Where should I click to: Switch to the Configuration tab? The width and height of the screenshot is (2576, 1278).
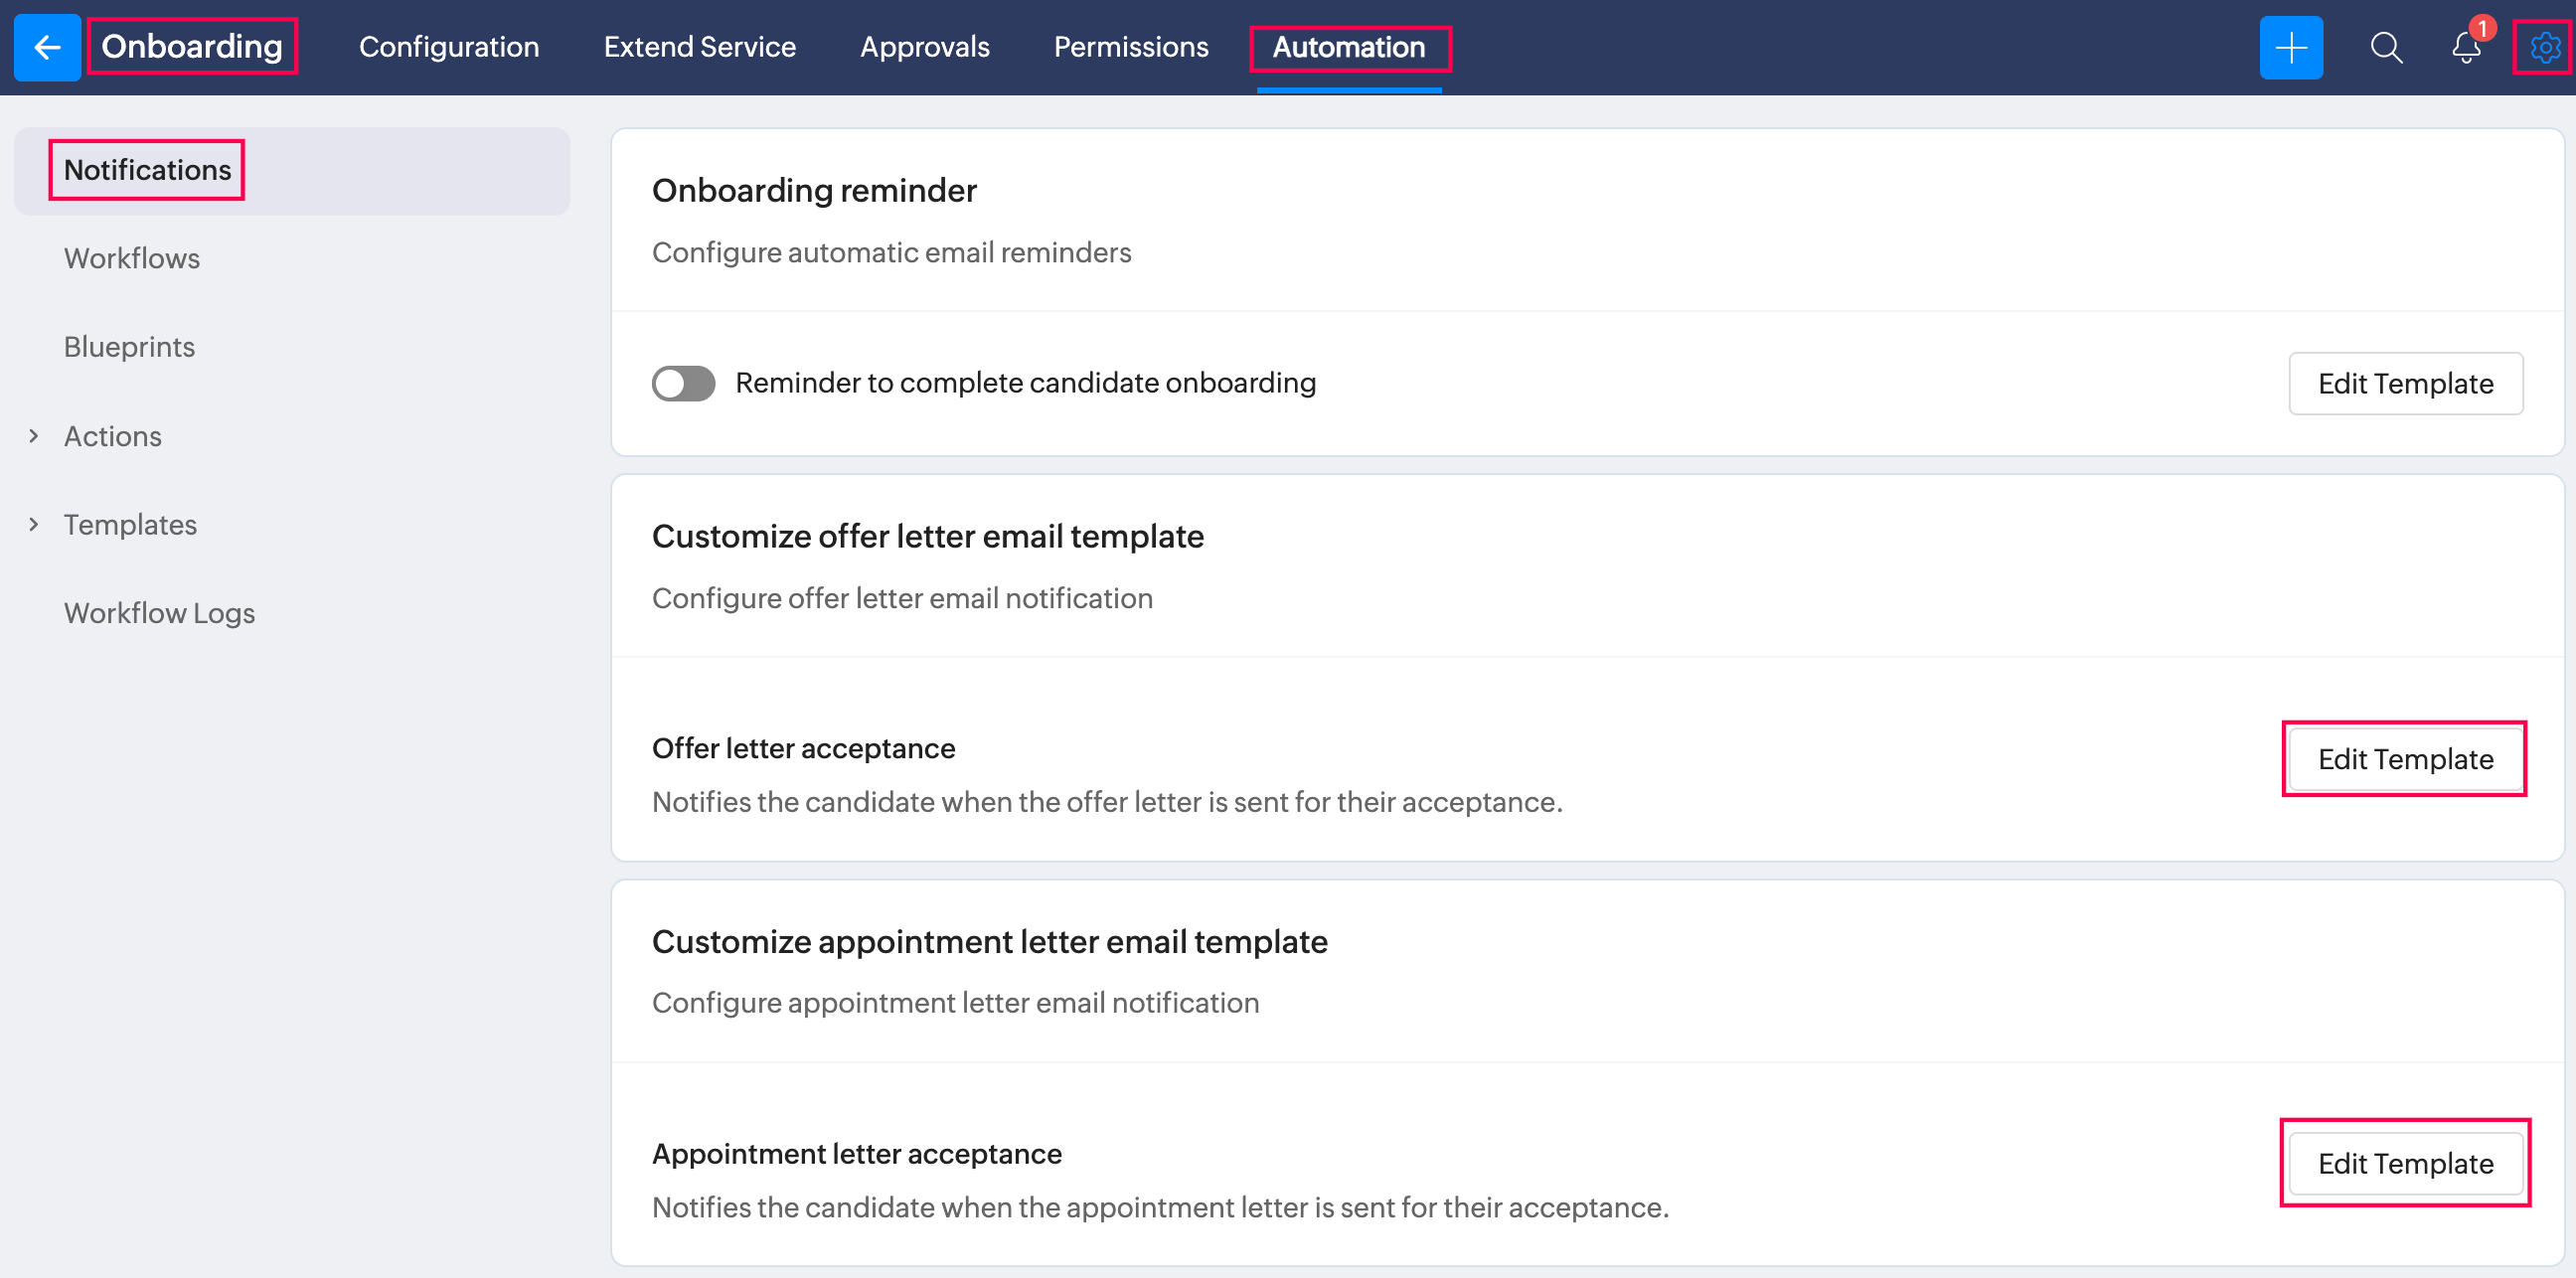click(x=449, y=47)
